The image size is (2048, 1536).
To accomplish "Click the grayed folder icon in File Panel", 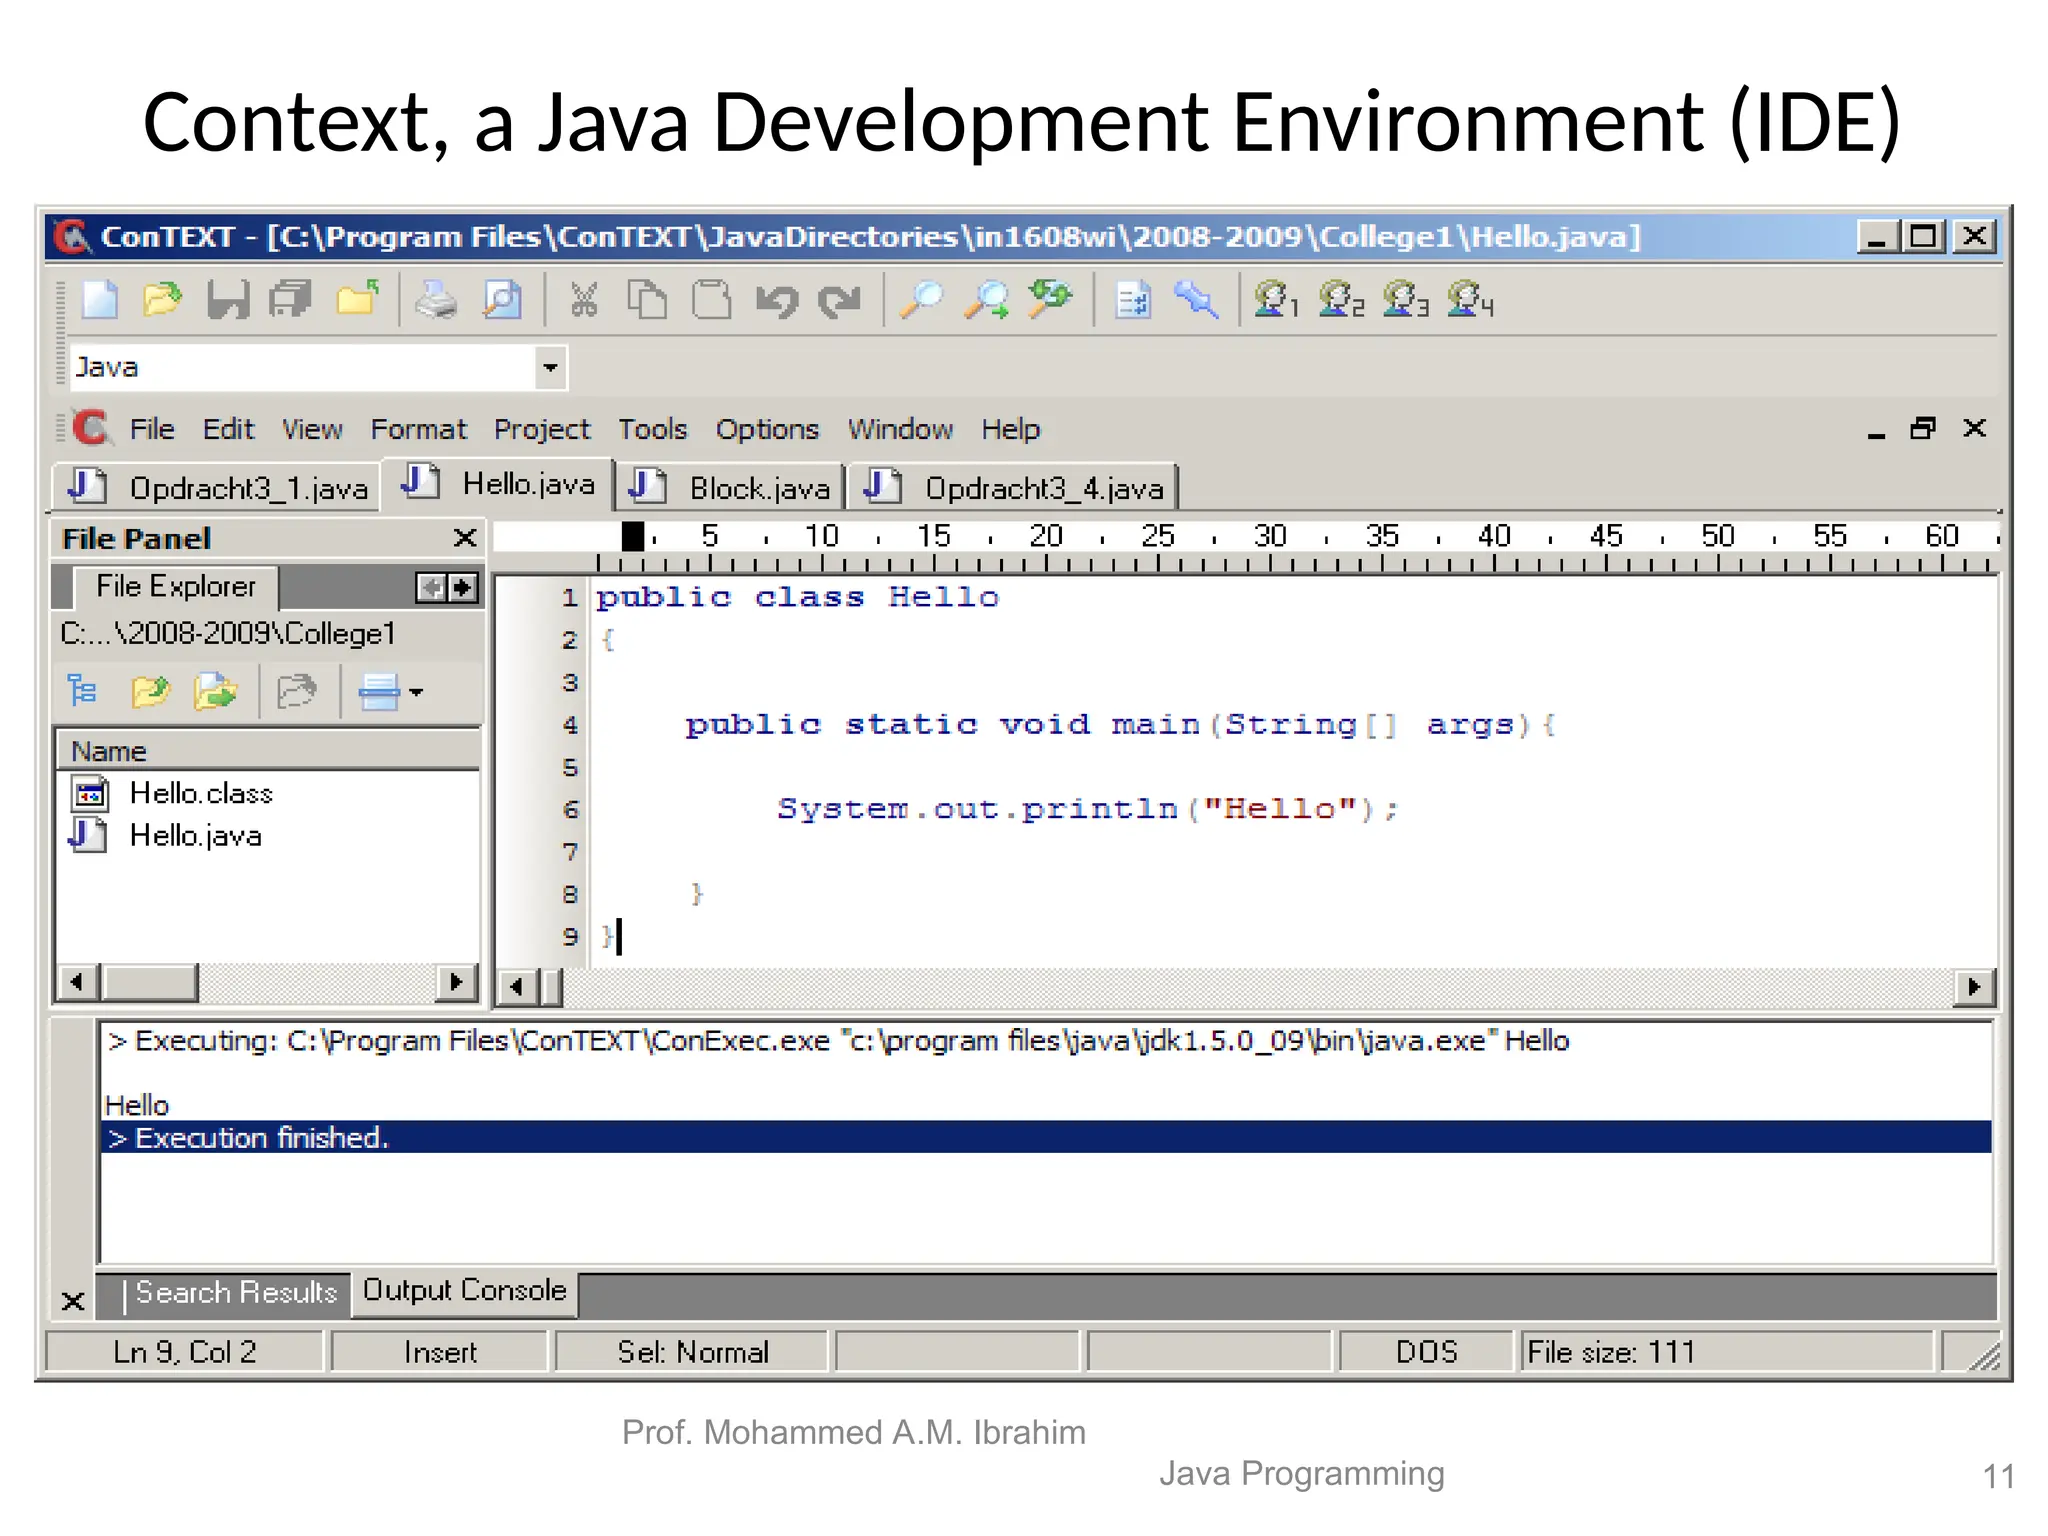I will click(296, 691).
